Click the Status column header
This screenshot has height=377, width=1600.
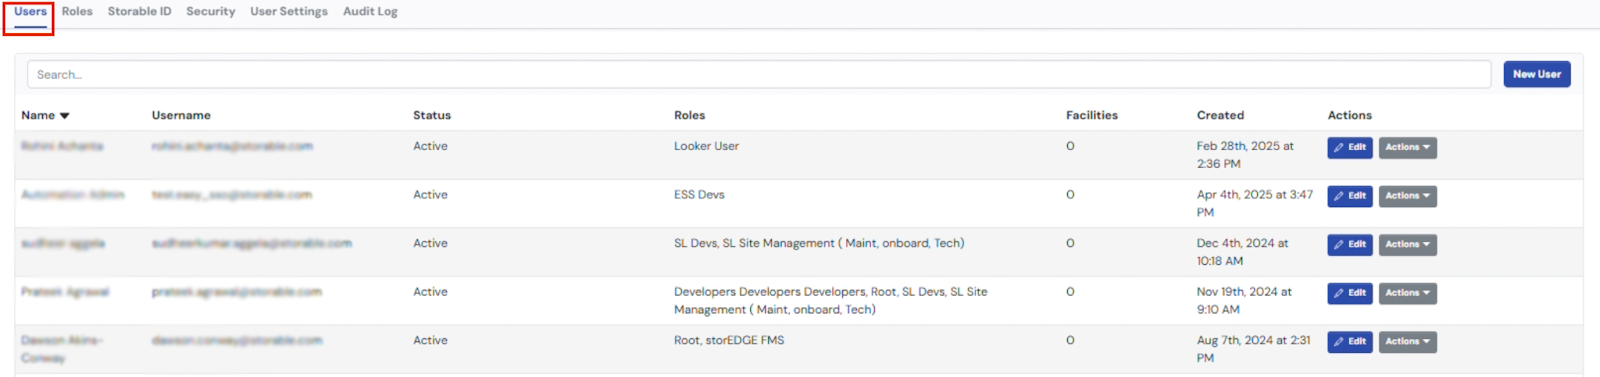(432, 116)
